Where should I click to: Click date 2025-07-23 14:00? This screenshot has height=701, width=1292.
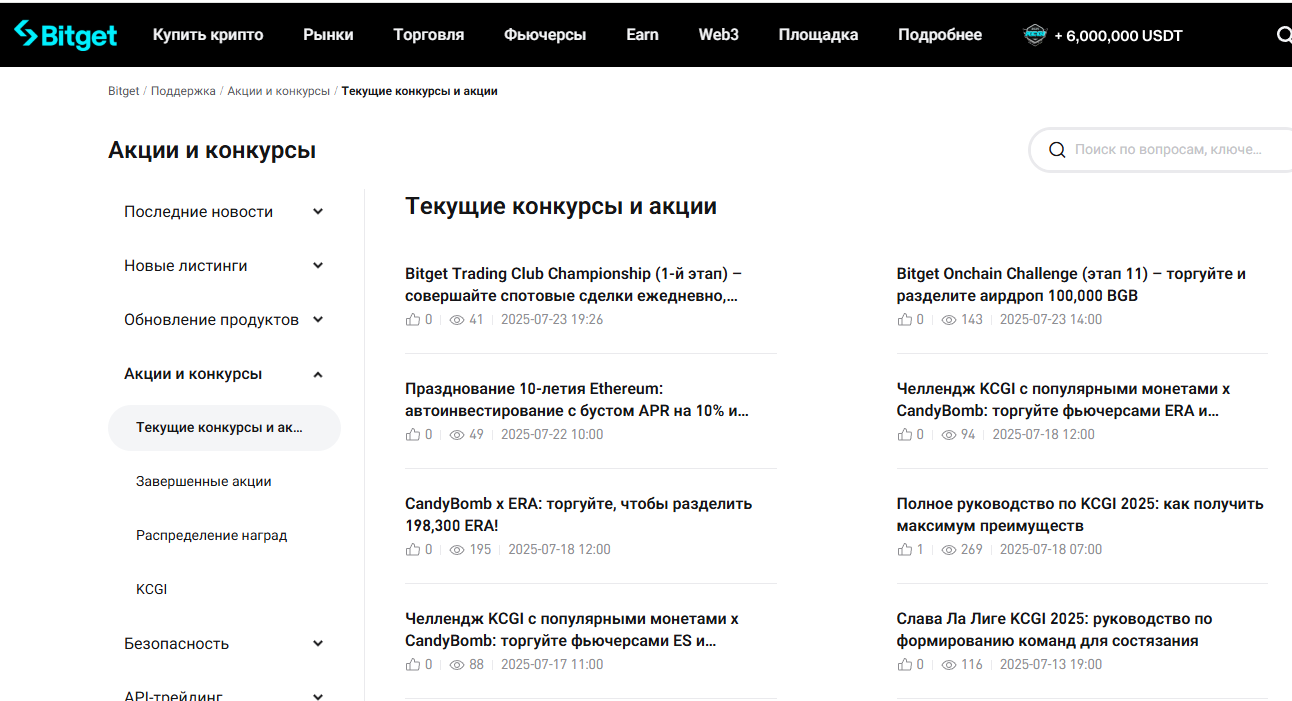1051,320
